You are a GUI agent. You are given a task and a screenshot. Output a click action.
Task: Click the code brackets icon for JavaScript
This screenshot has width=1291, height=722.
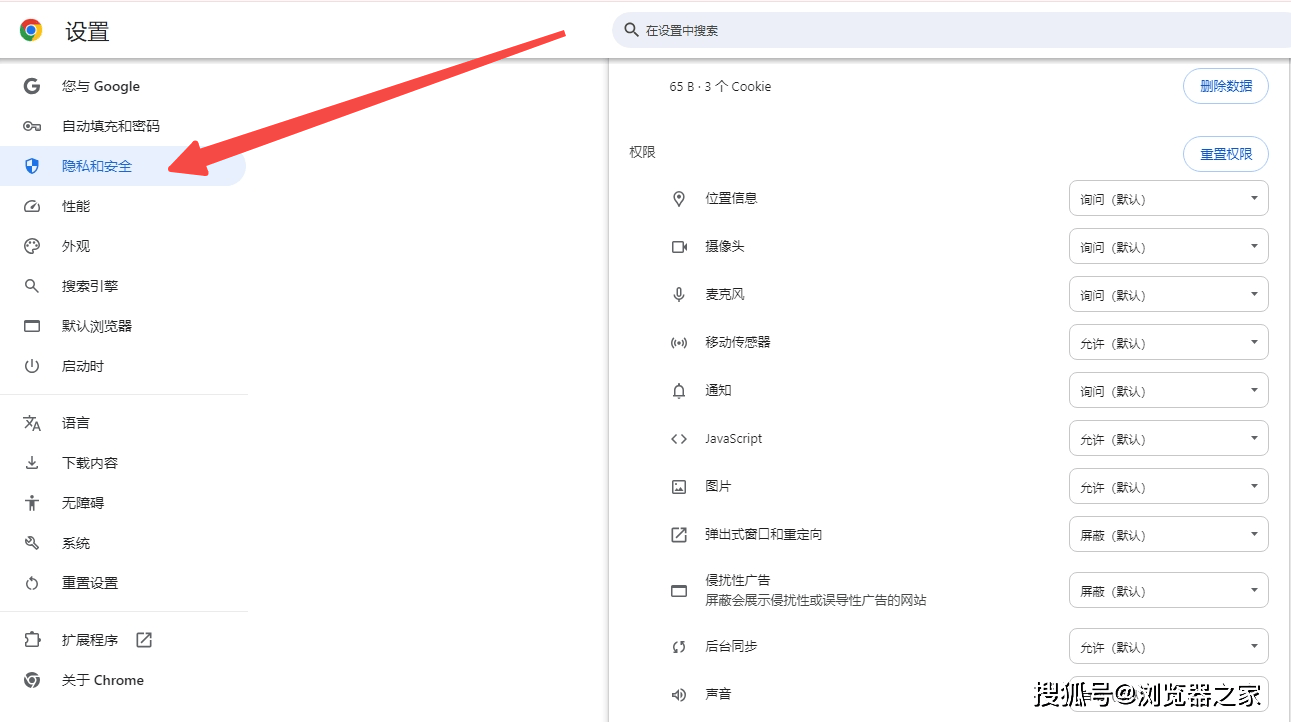tap(679, 439)
